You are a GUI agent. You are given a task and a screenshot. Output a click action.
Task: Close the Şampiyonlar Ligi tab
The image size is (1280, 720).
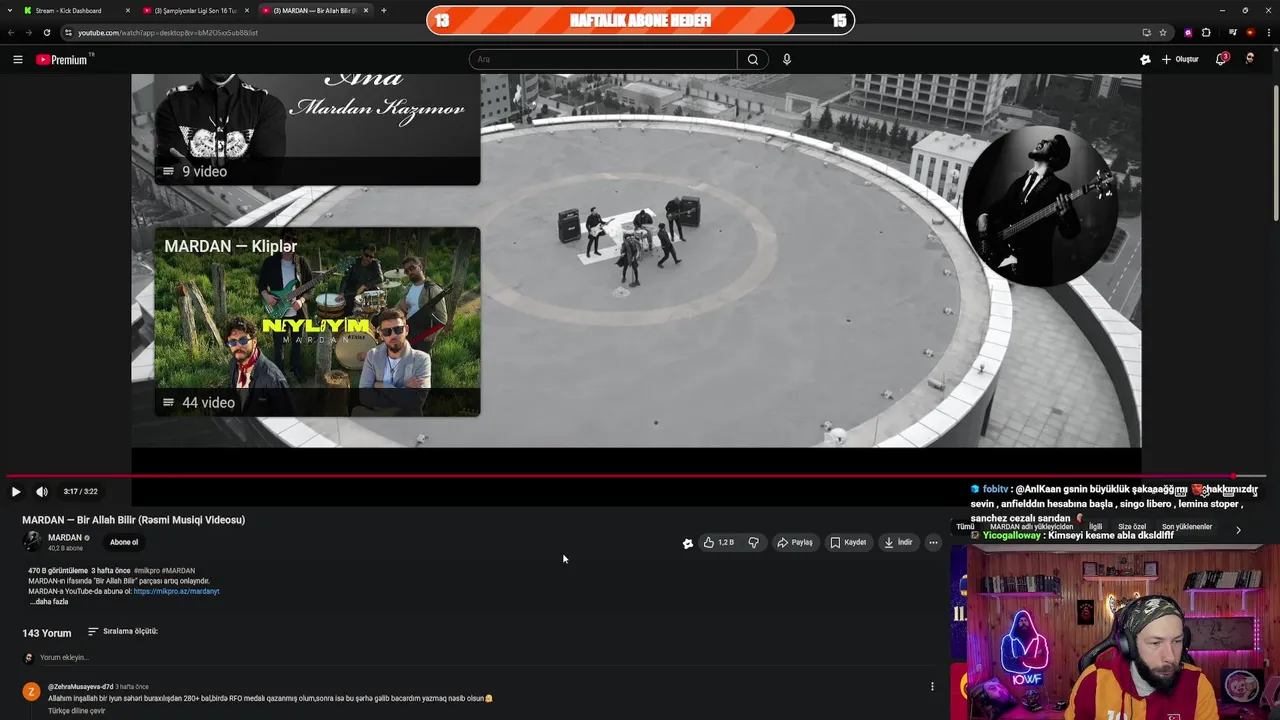247,11
